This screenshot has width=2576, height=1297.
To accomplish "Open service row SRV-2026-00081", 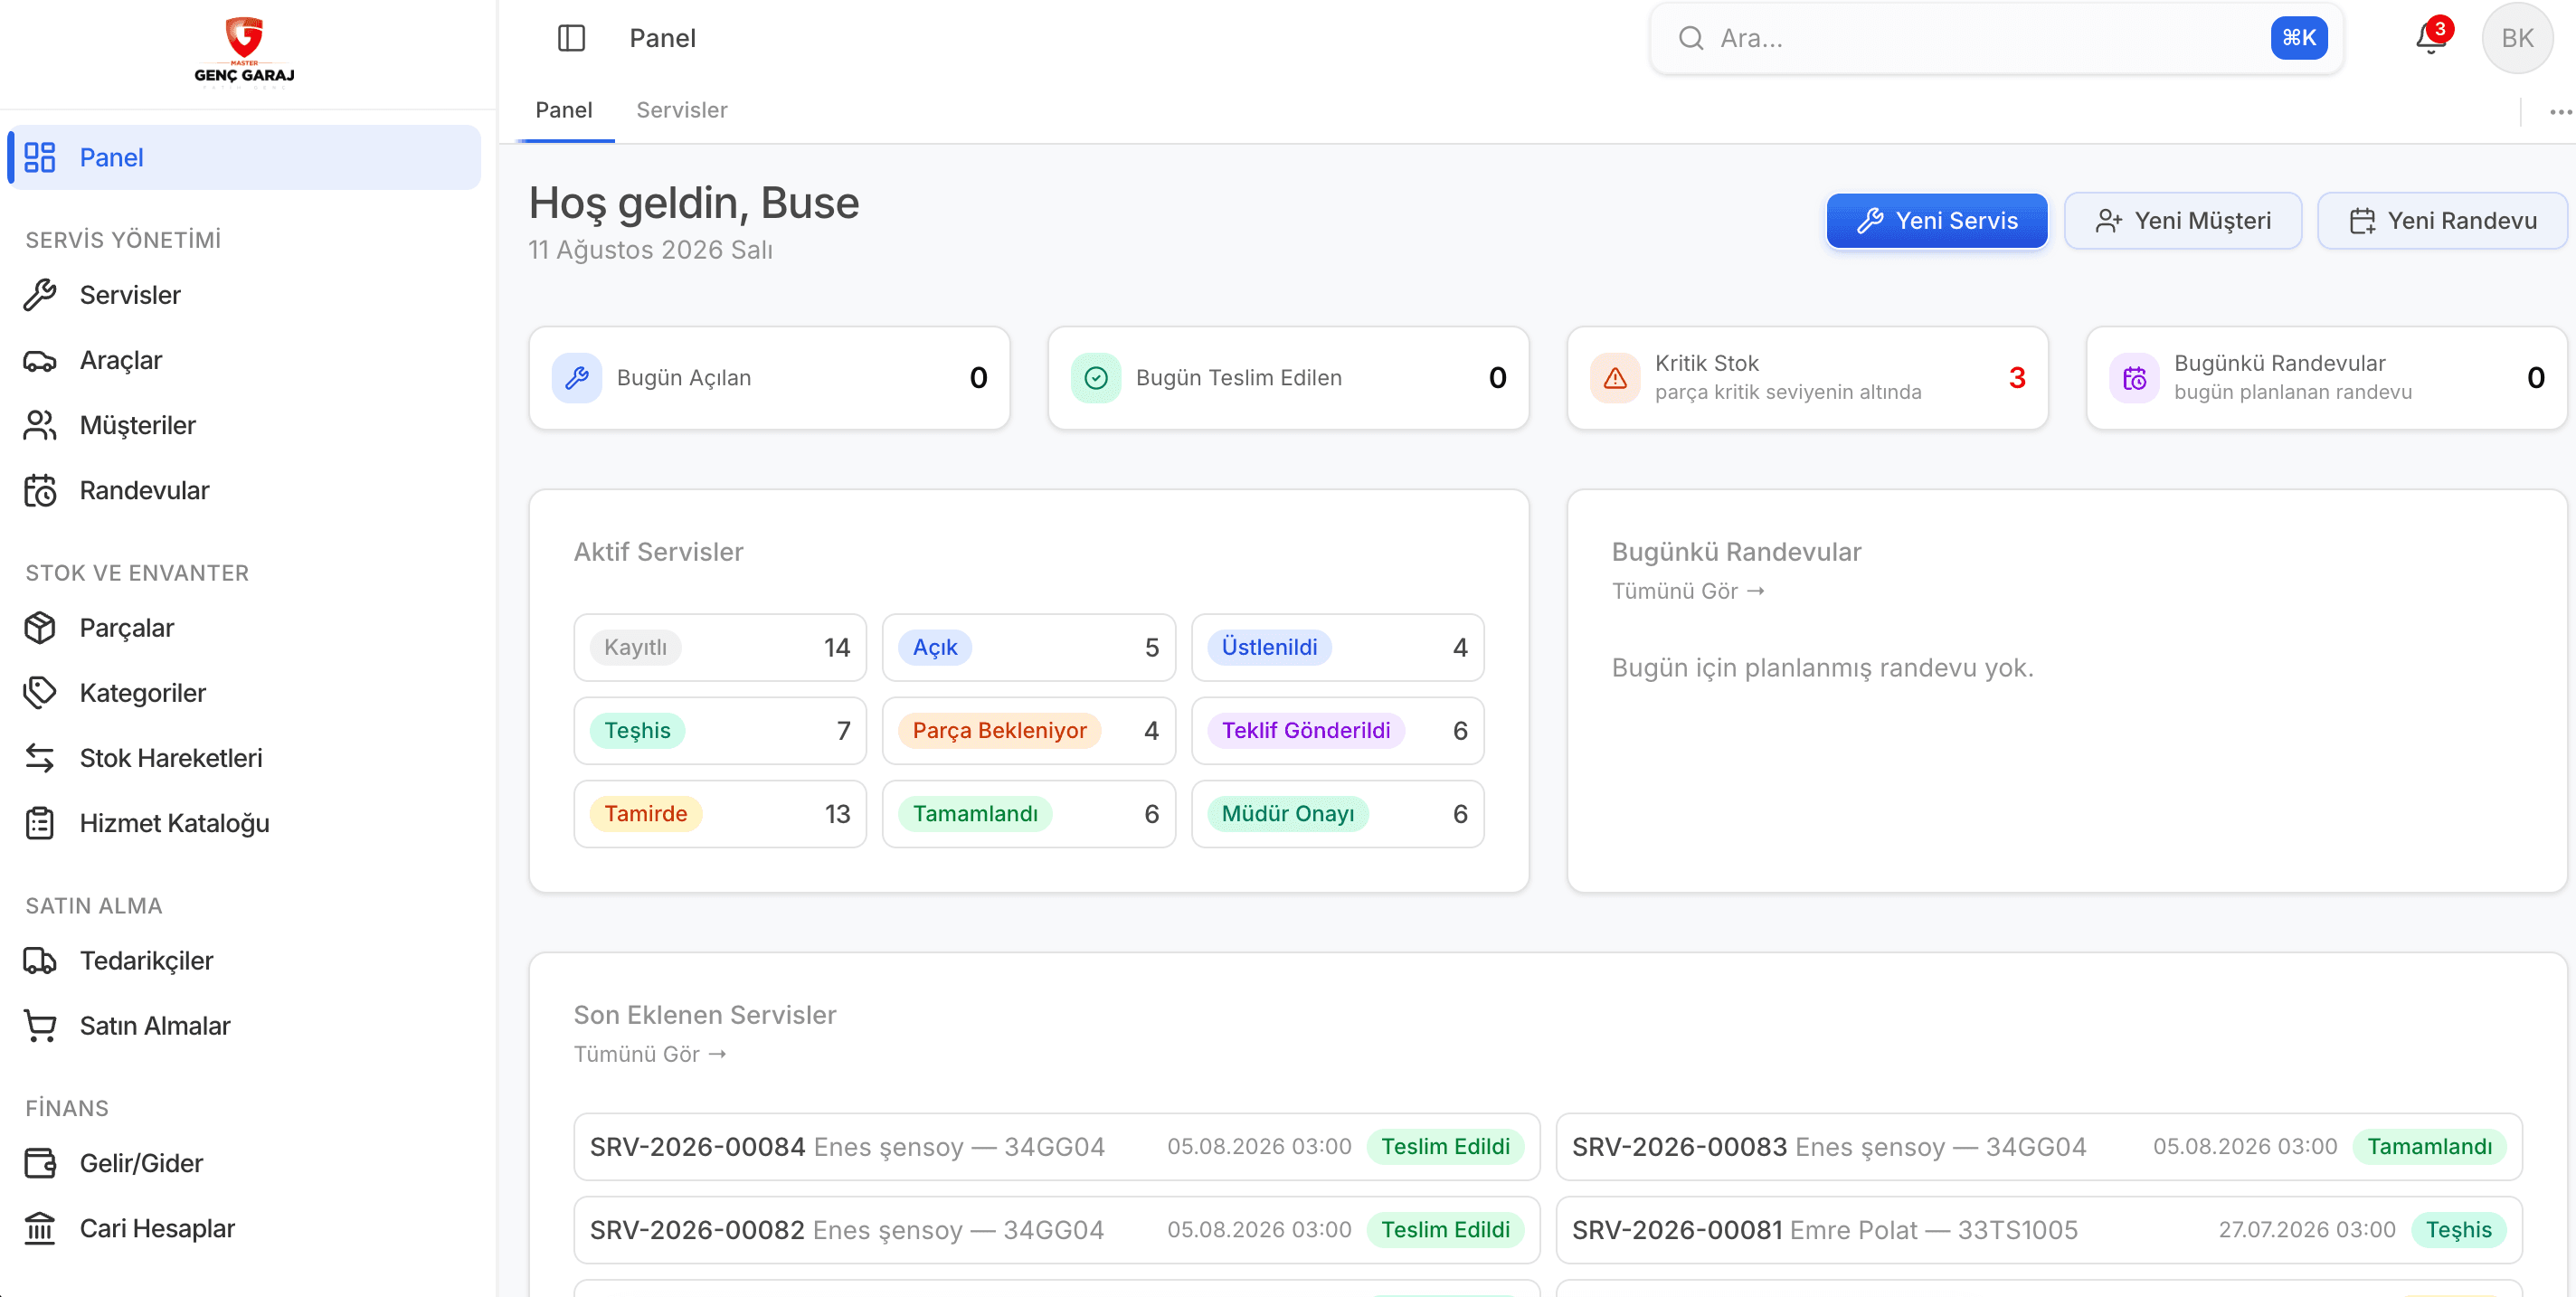I will 2039,1230.
